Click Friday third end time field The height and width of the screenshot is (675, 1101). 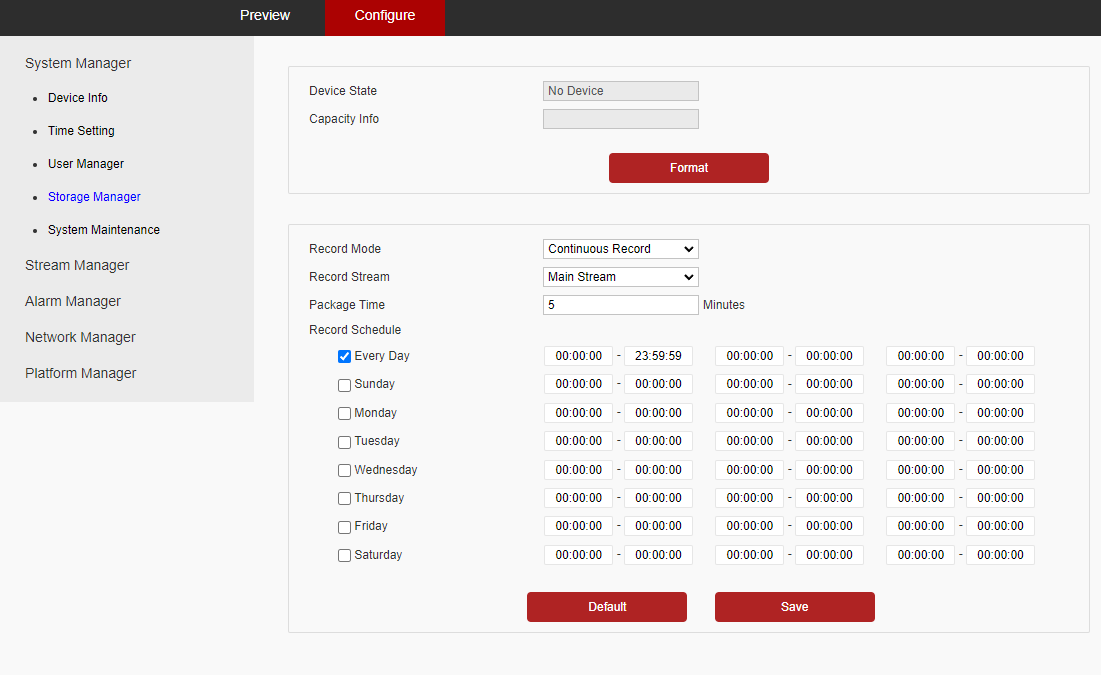point(1001,526)
